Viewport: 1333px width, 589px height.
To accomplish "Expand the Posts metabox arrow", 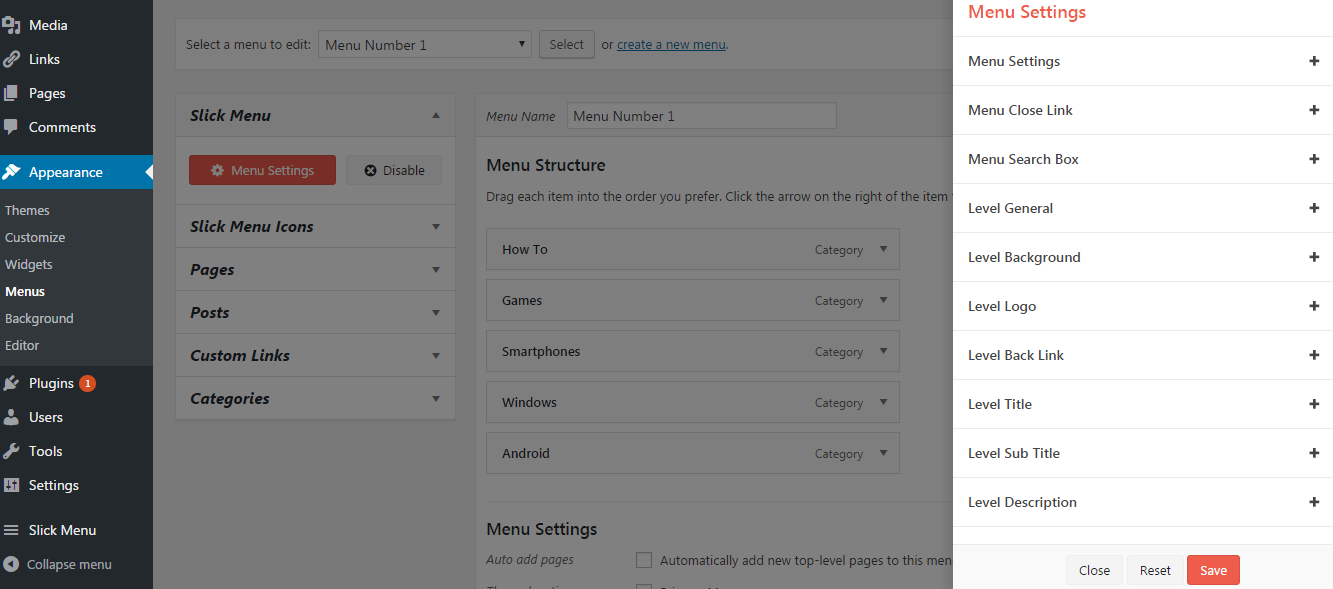I will [436, 312].
